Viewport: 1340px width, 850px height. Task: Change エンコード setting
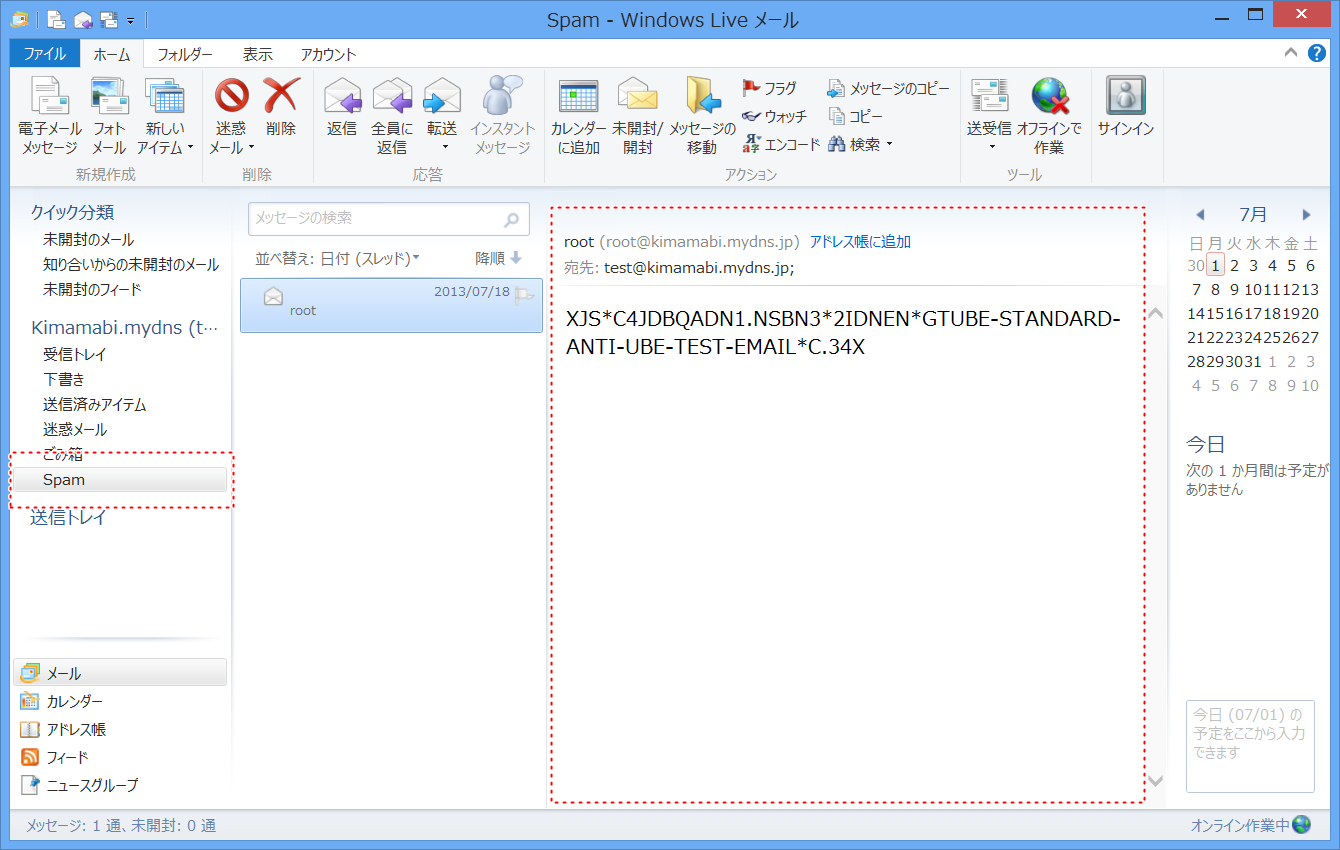(781, 144)
